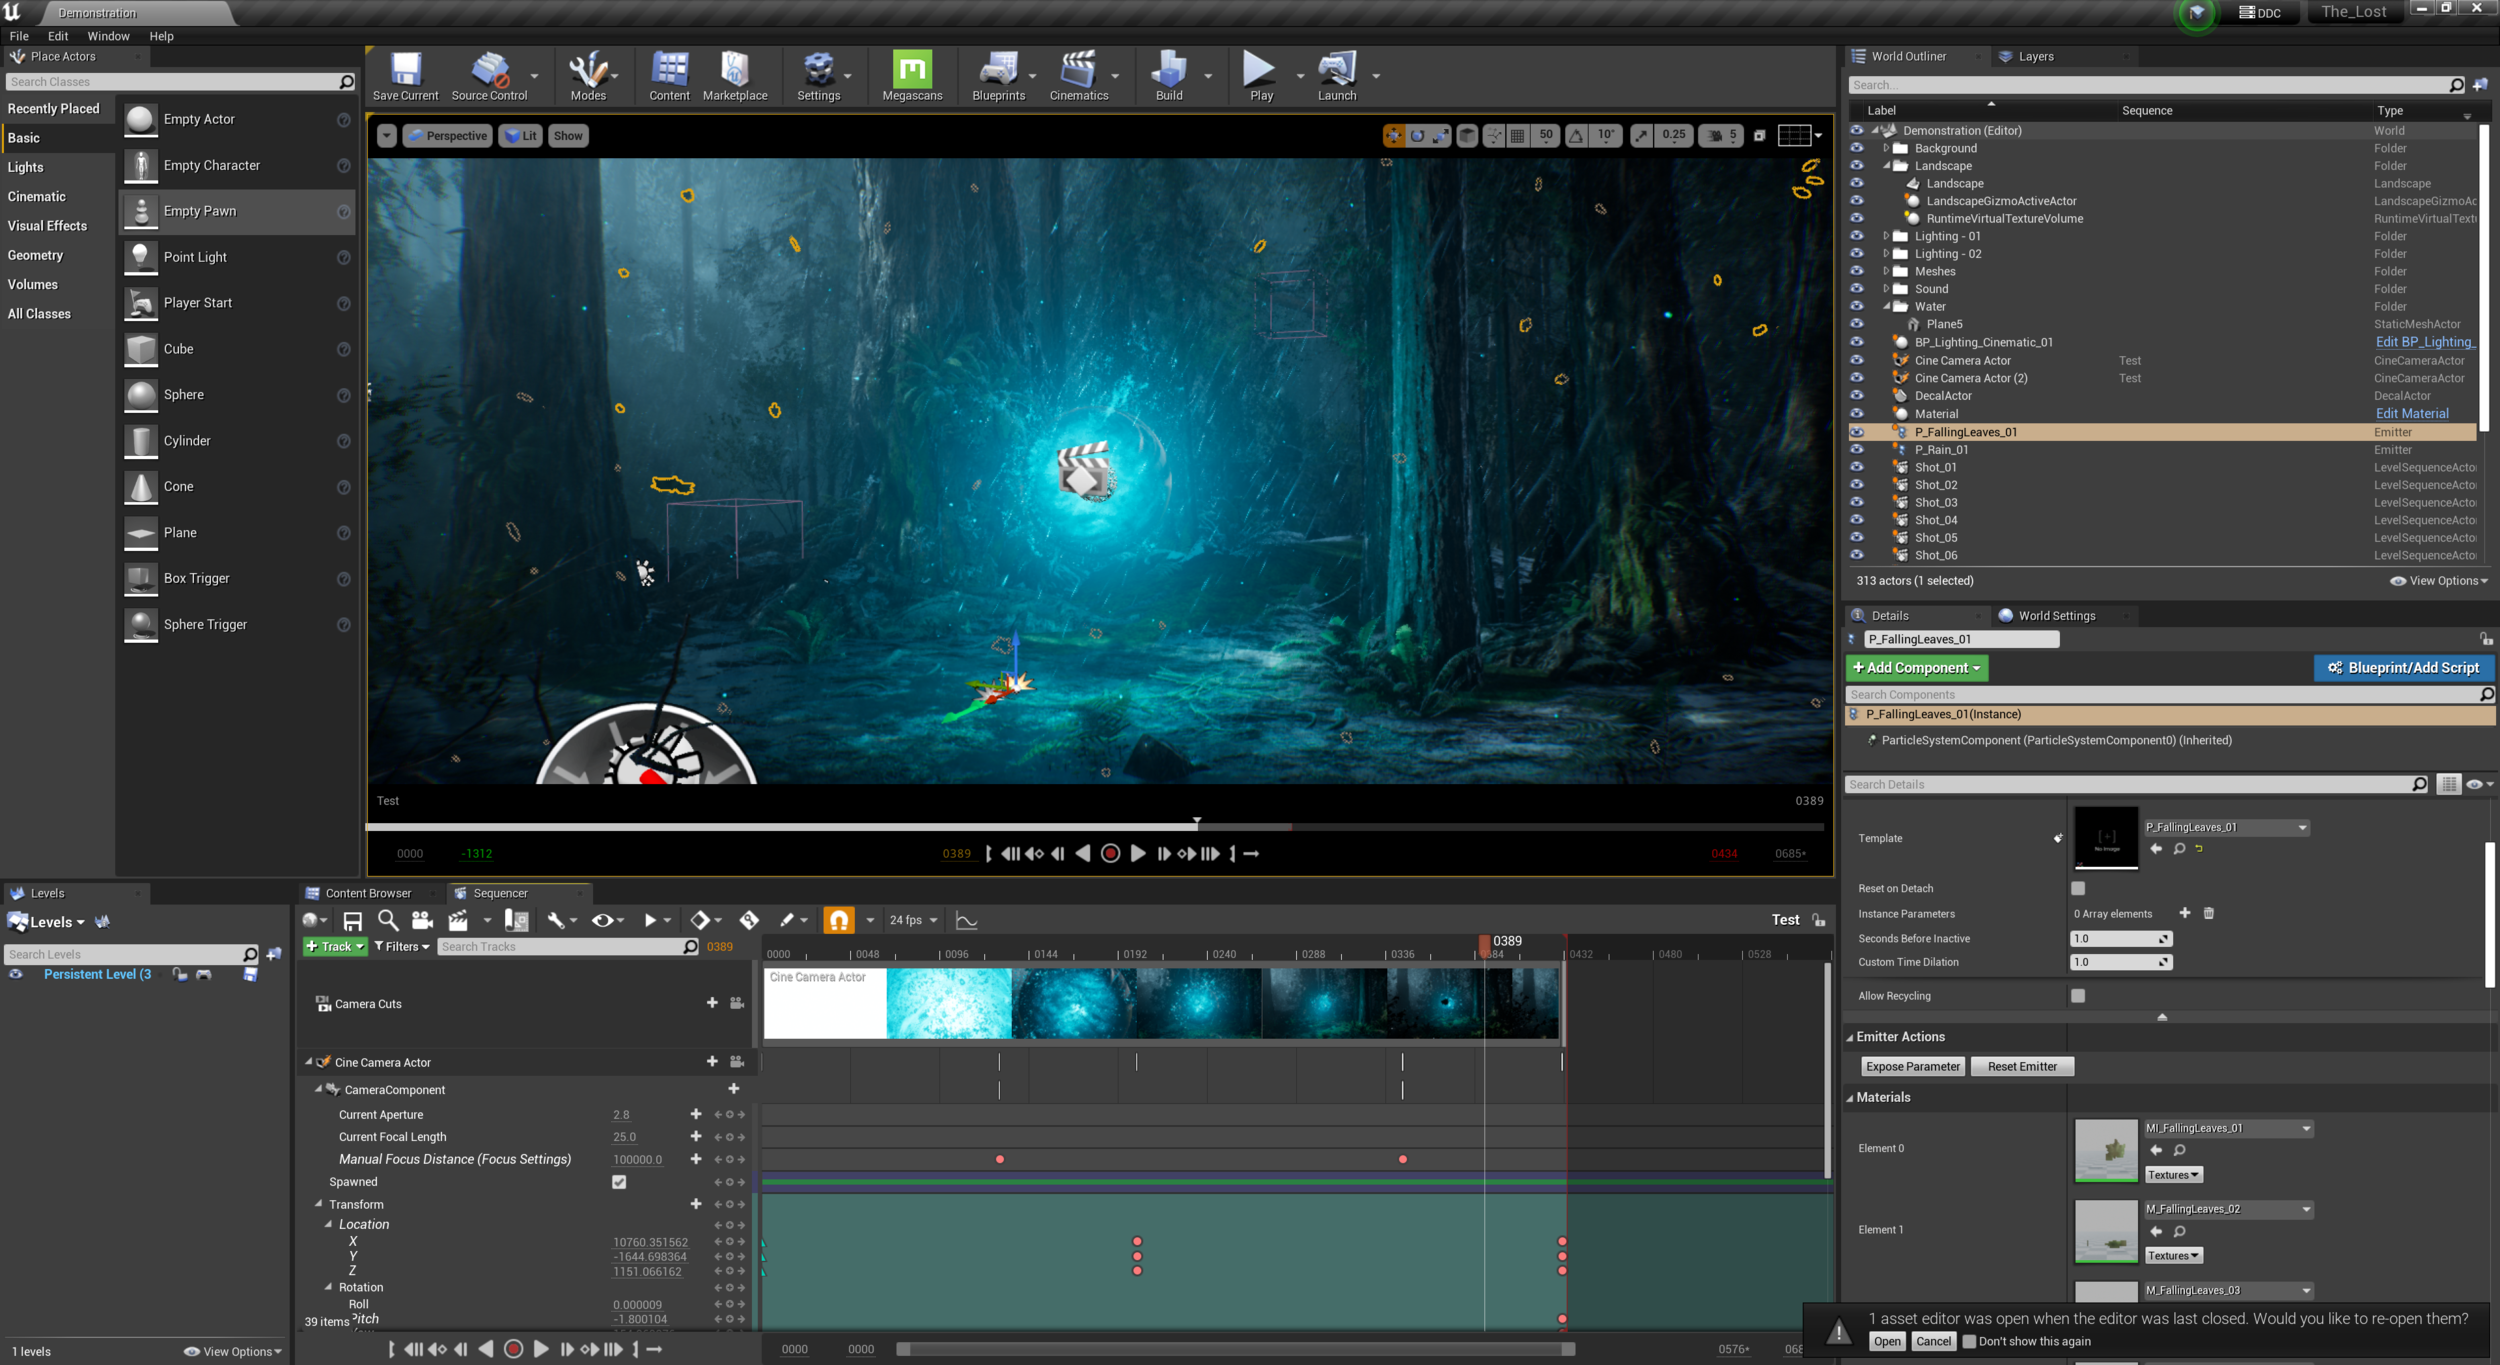This screenshot has height=1365, width=2500.
Task: Enable the Reset on Detach checkbox
Action: [2078, 888]
